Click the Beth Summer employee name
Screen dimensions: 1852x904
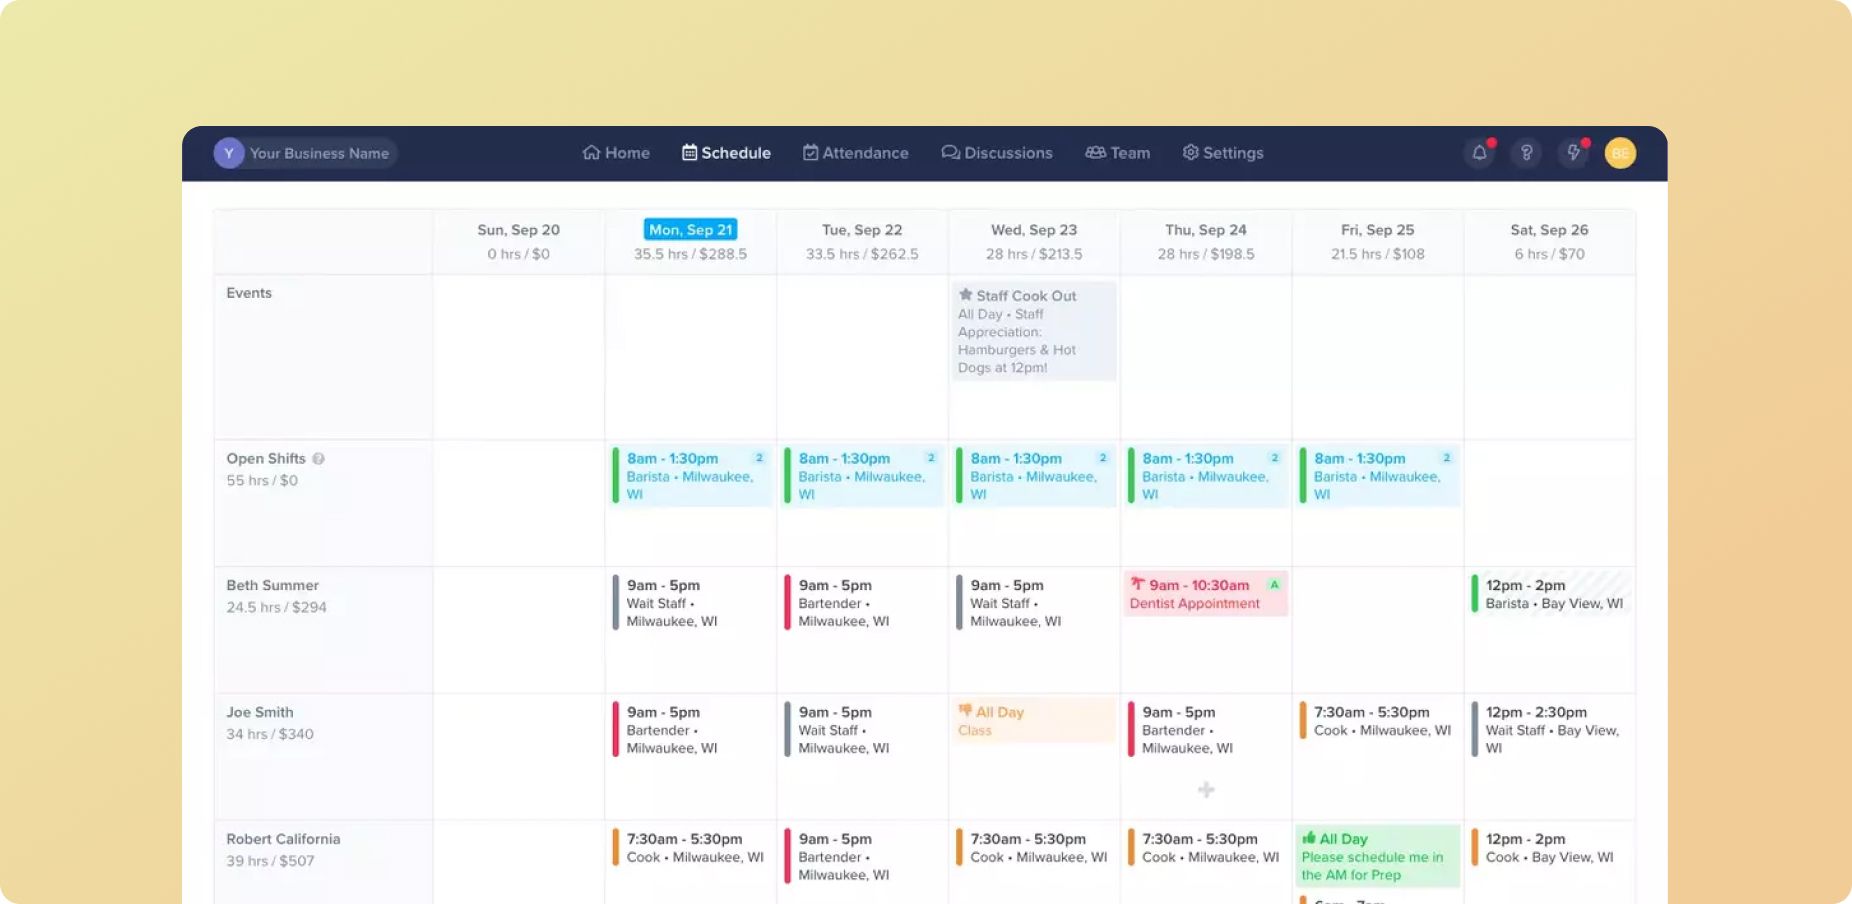pyautogui.click(x=272, y=585)
